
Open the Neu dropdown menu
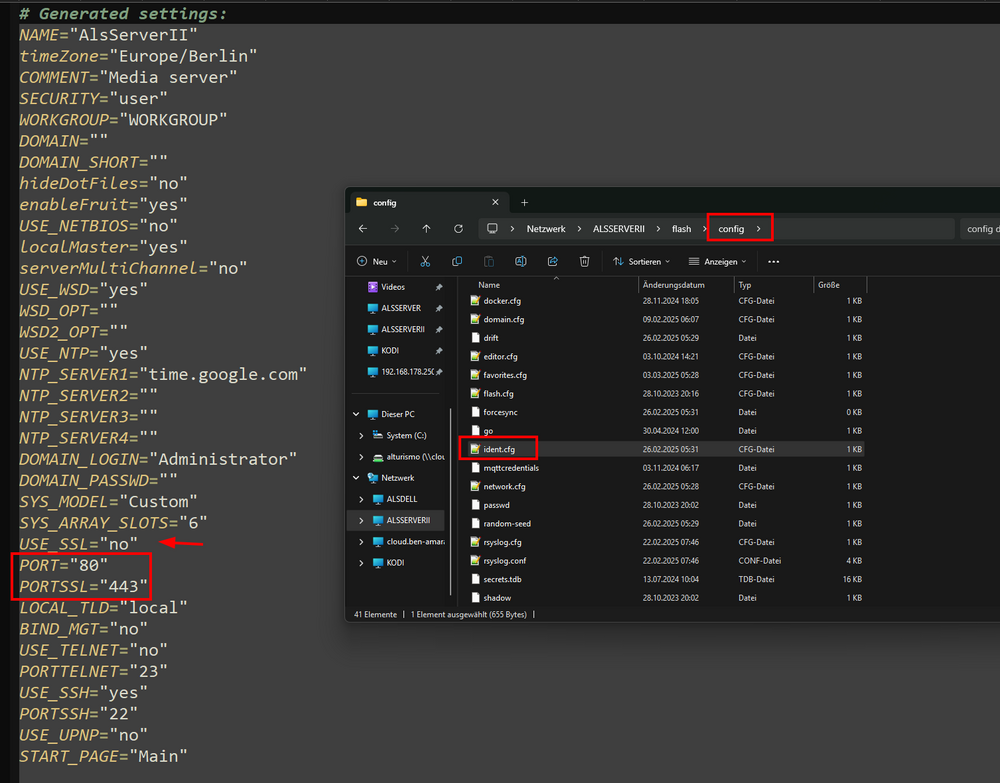[377, 261]
